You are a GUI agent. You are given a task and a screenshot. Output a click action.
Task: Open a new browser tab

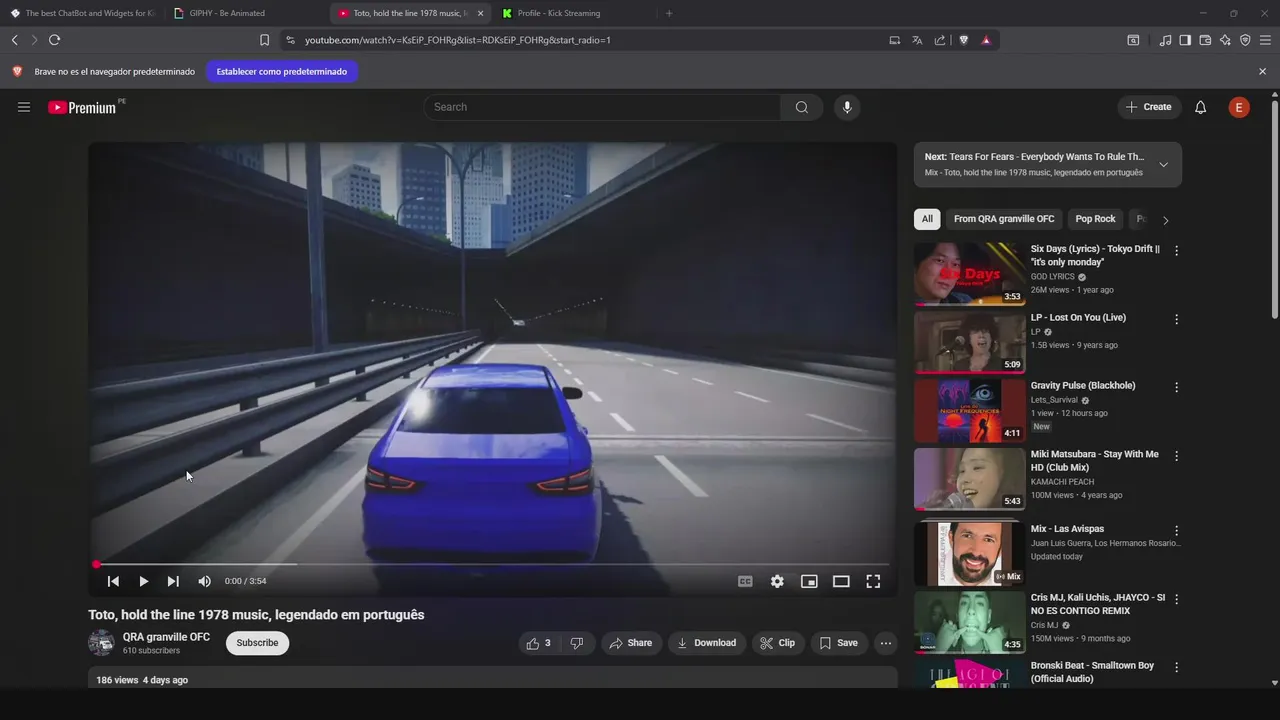pyautogui.click(x=669, y=13)
